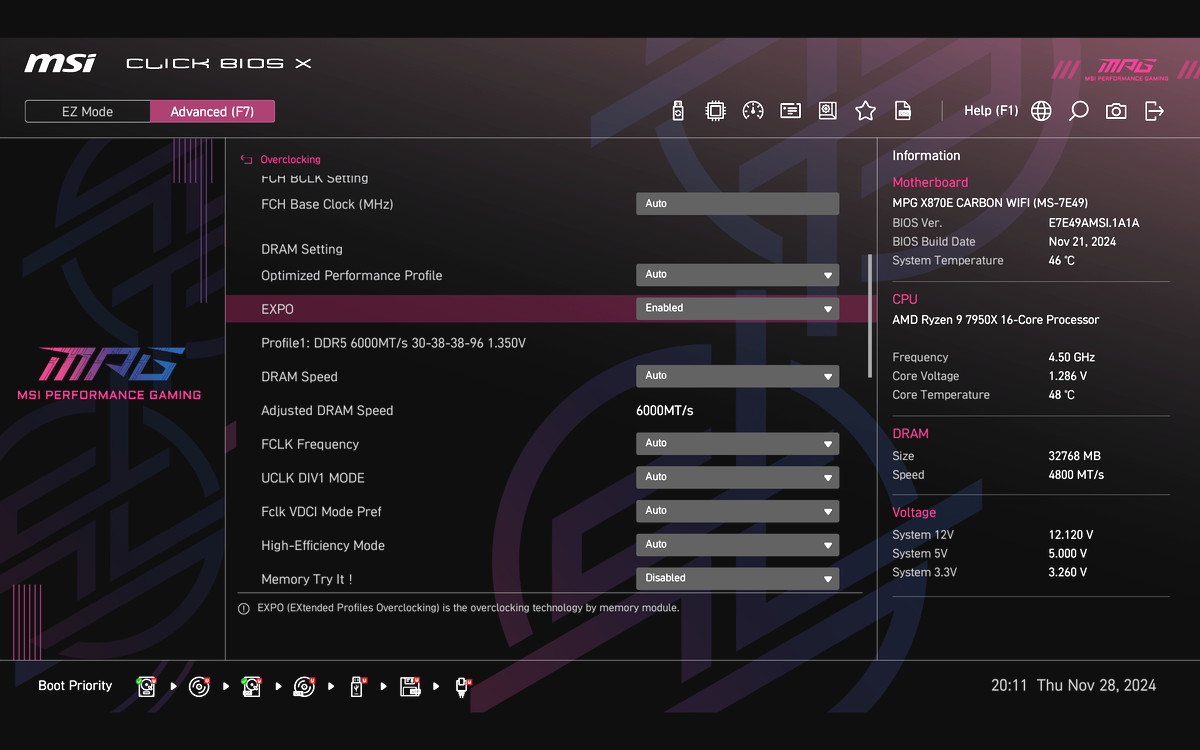Select the first hard disk boot device

[x=147, y=686]
